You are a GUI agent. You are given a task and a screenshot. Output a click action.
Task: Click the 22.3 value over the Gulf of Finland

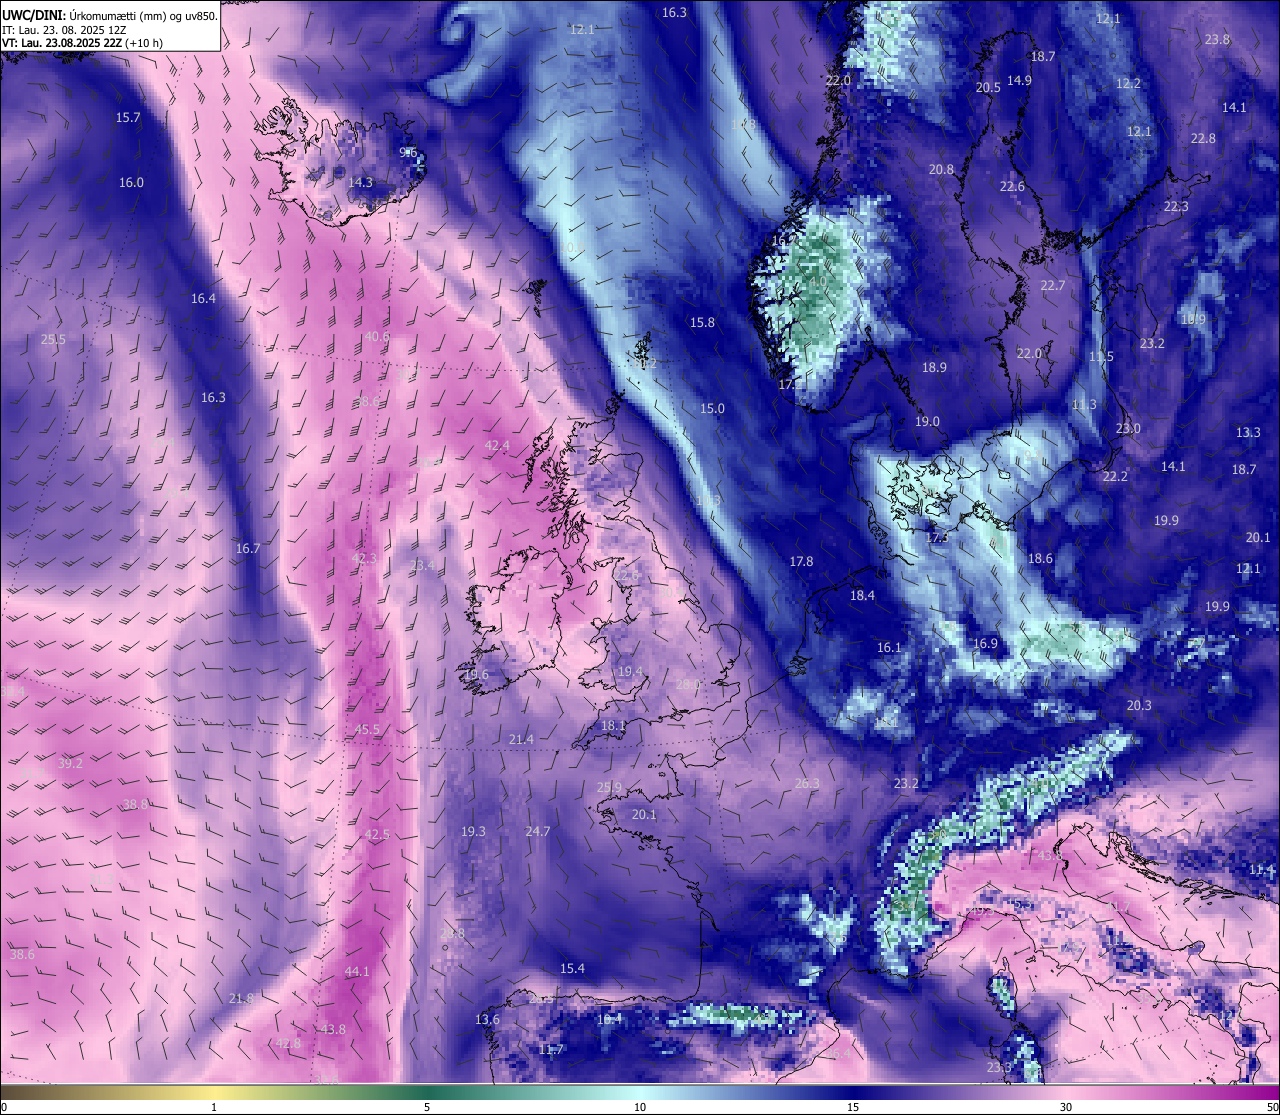pos(1176,206)
